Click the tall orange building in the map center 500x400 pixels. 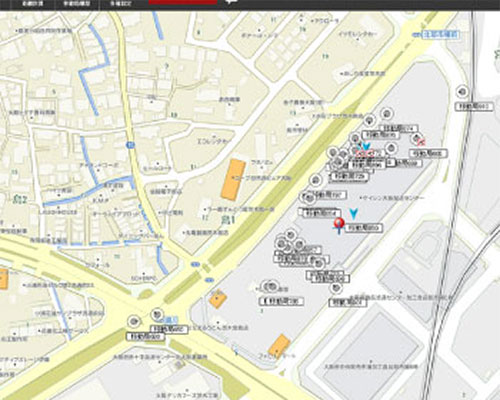pyautogui.click(x=234, y=180)
